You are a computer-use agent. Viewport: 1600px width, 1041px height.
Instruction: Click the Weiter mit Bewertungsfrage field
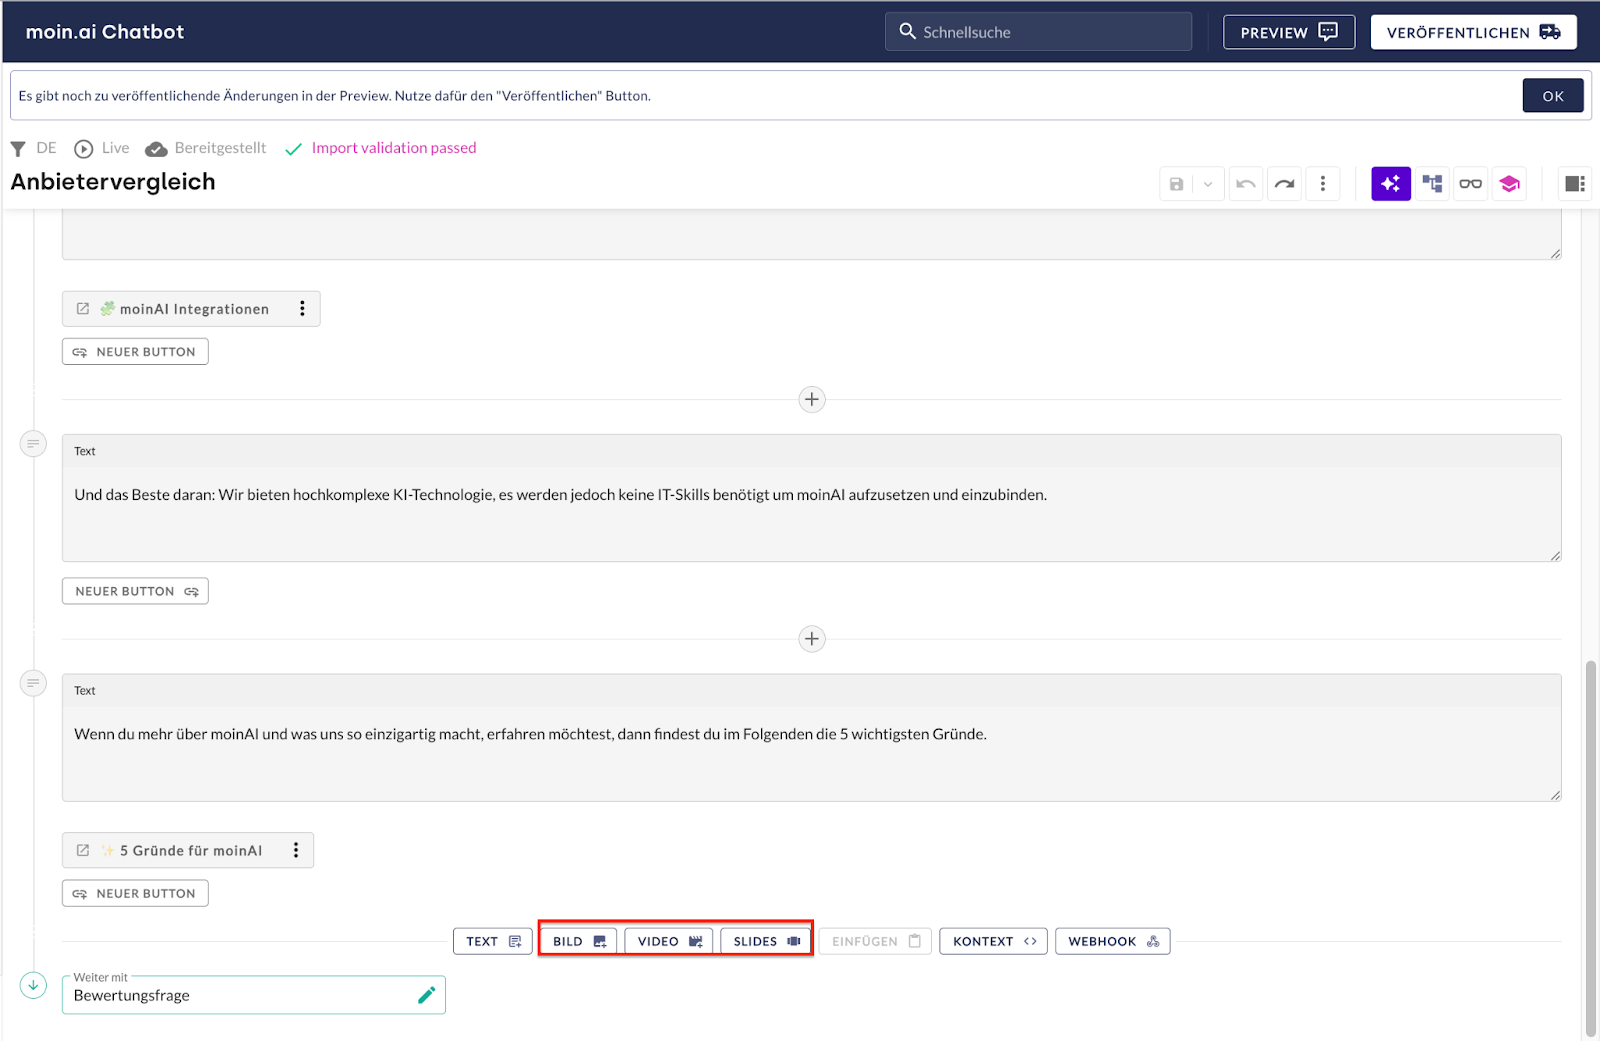tap(253, 995)
